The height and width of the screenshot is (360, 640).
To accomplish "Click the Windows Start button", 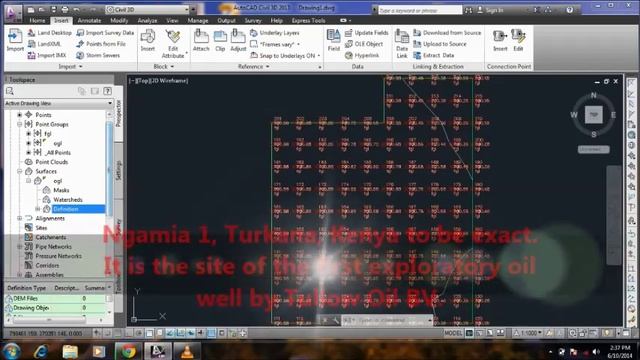I will click(11, 351).
